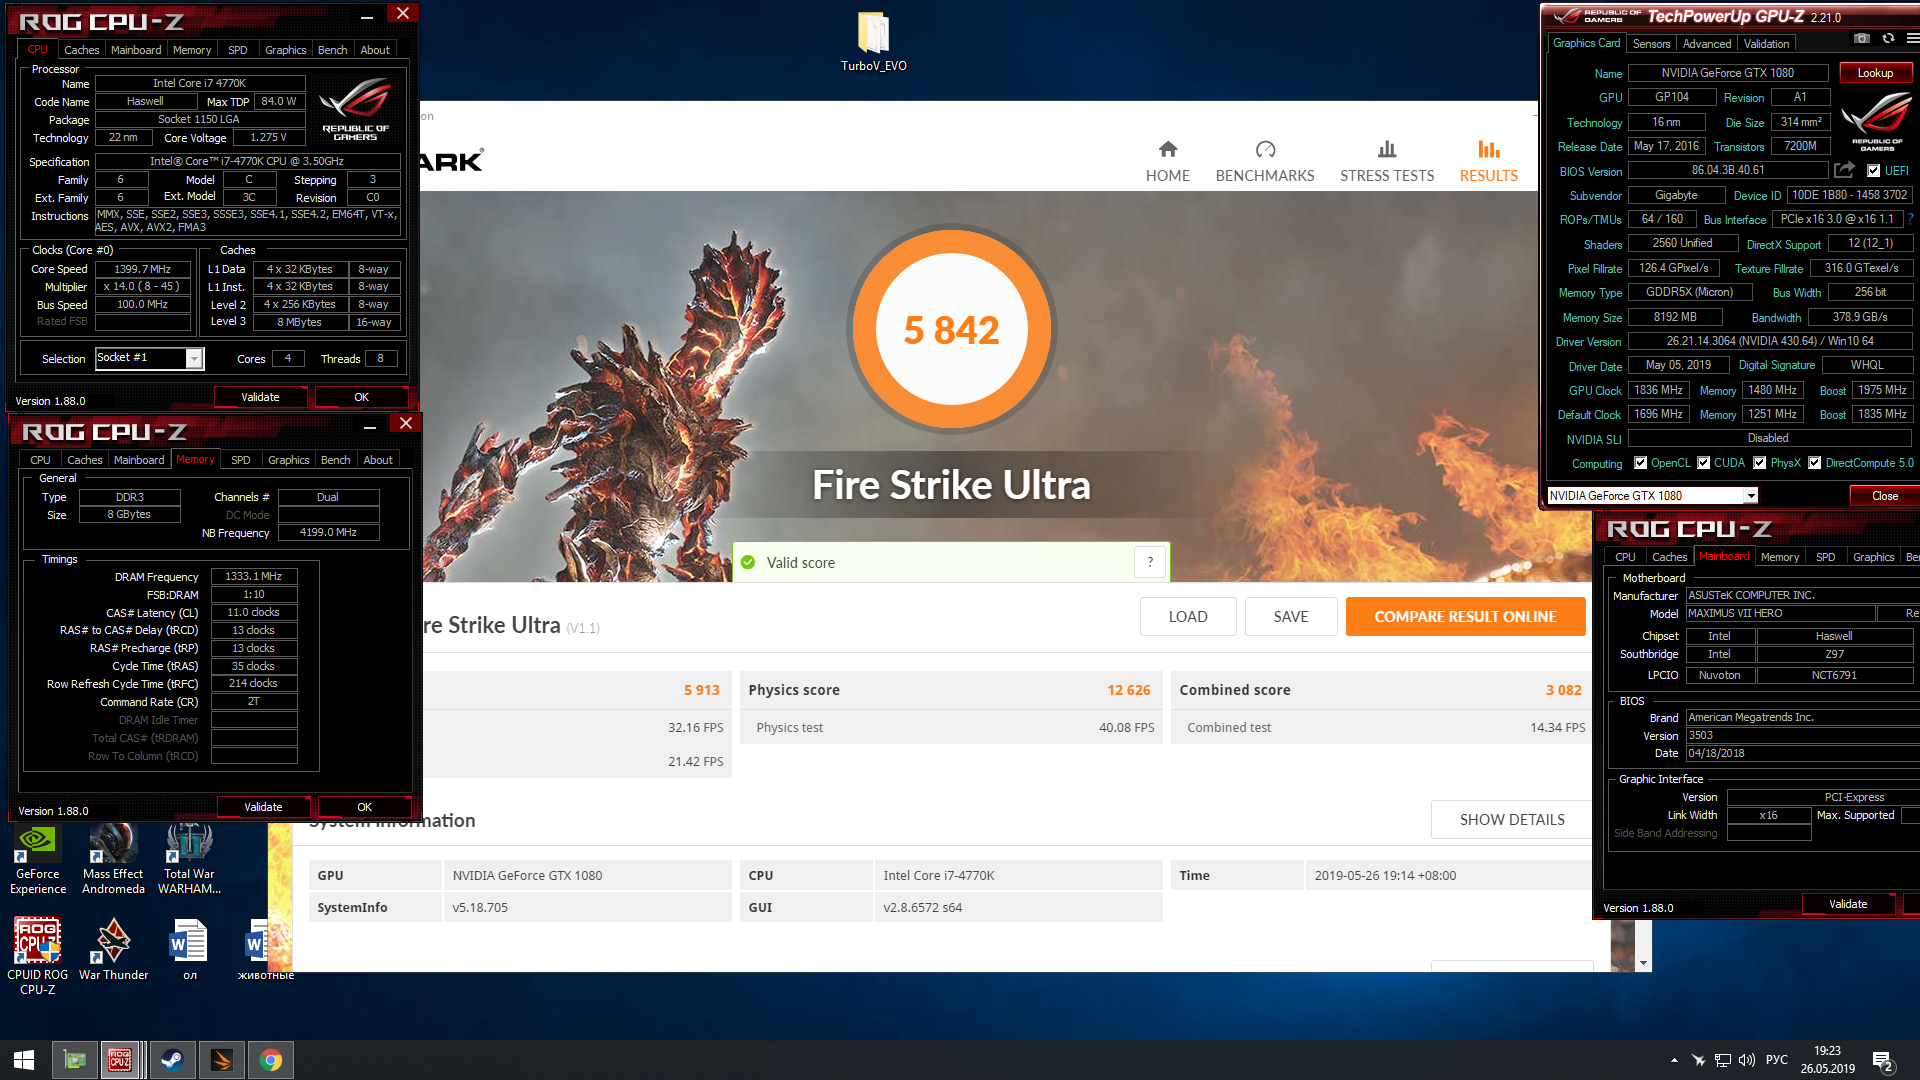The height and width of the screenshot is (1080, 1920).
Task: Click LOAD button in 3DMark
Action: tap(1188, 617)
